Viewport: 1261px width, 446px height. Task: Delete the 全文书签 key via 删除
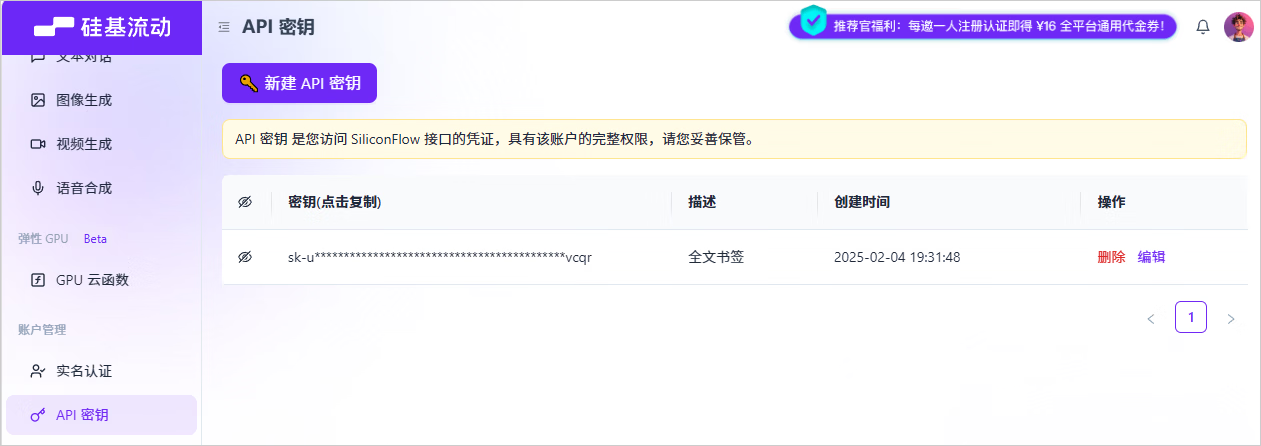[x=1111, y=257]
